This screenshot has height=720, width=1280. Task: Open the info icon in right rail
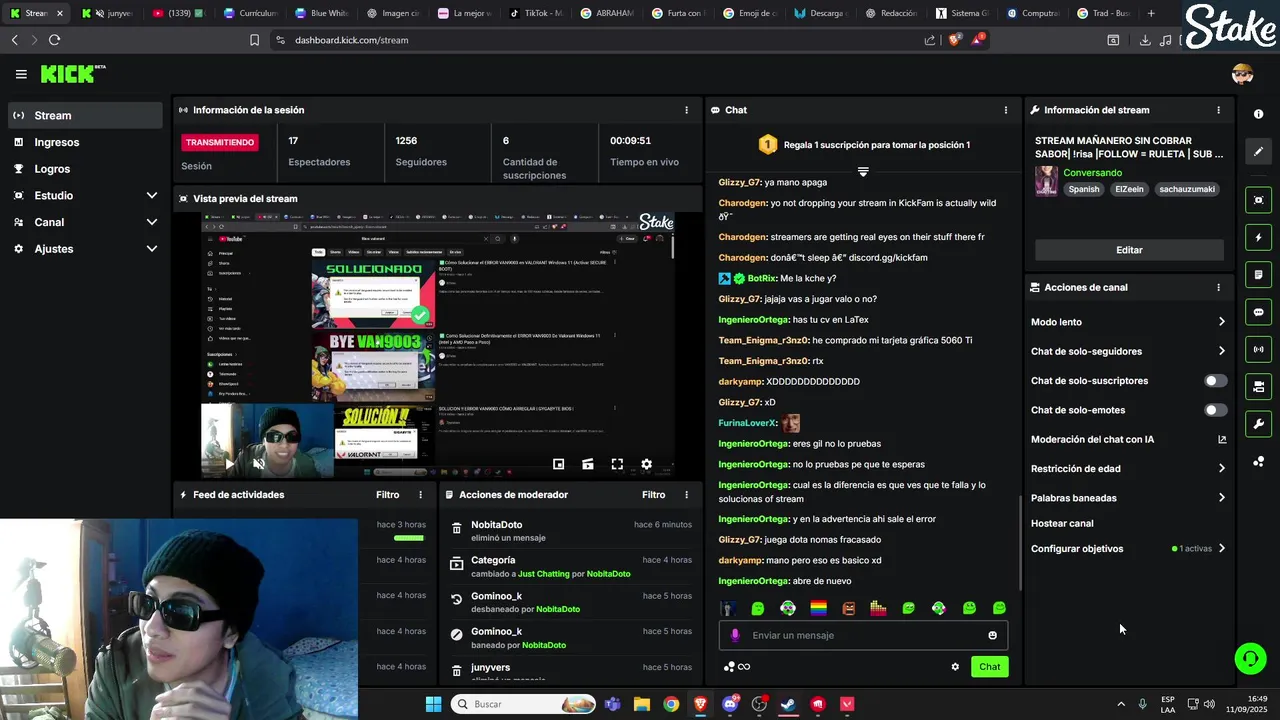pos(1258,114)
